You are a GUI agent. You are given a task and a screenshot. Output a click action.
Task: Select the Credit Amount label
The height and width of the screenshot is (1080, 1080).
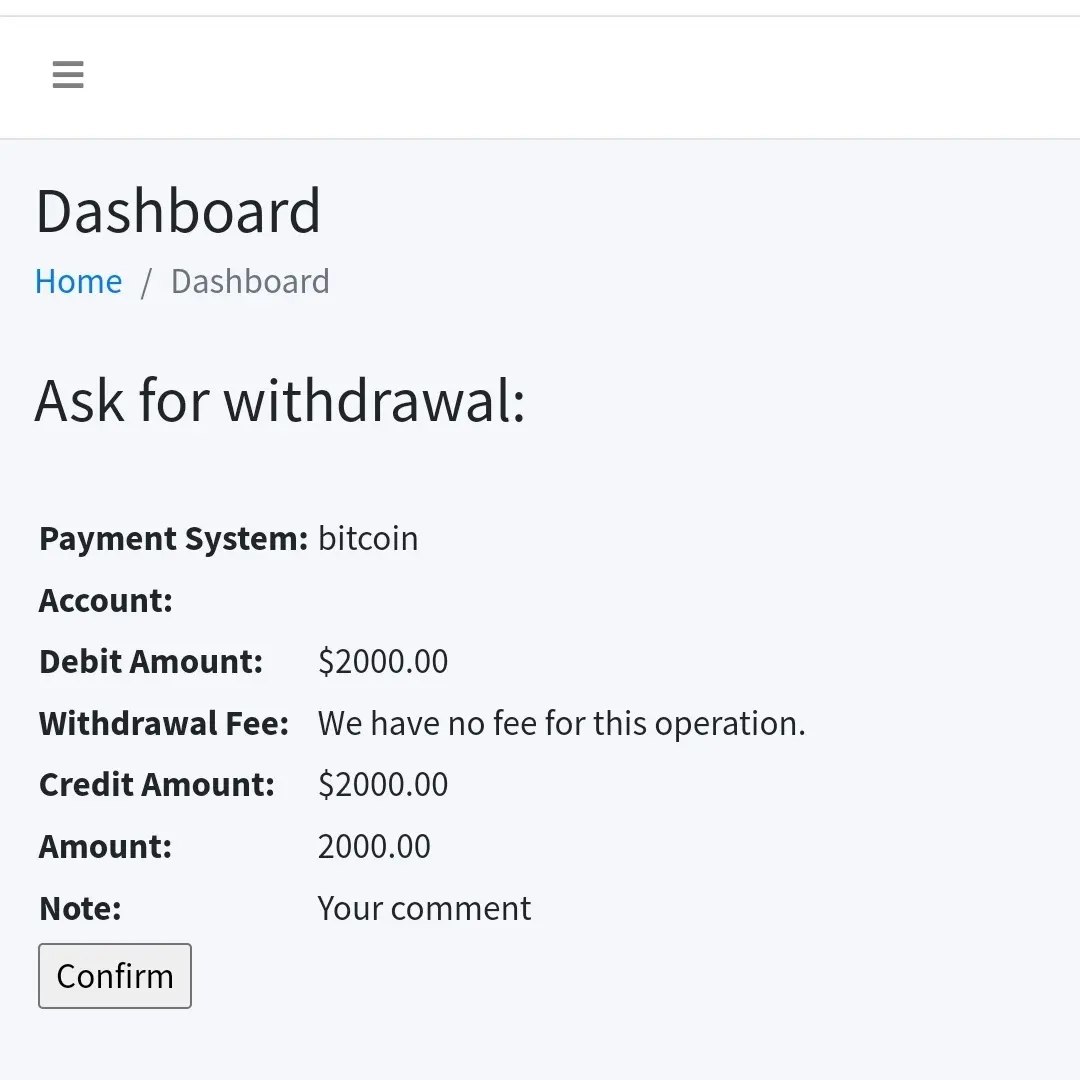(x=157, y=785)
